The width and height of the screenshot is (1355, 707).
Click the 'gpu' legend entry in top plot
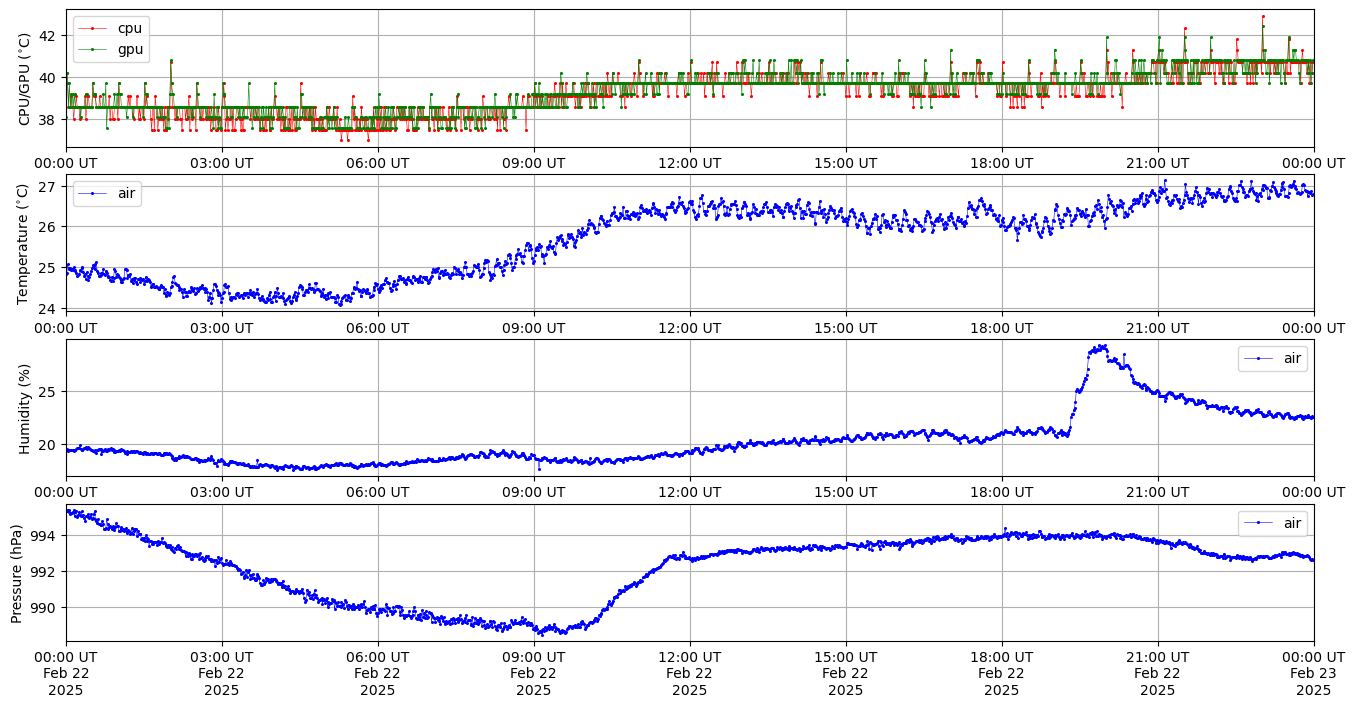[111, 48]
